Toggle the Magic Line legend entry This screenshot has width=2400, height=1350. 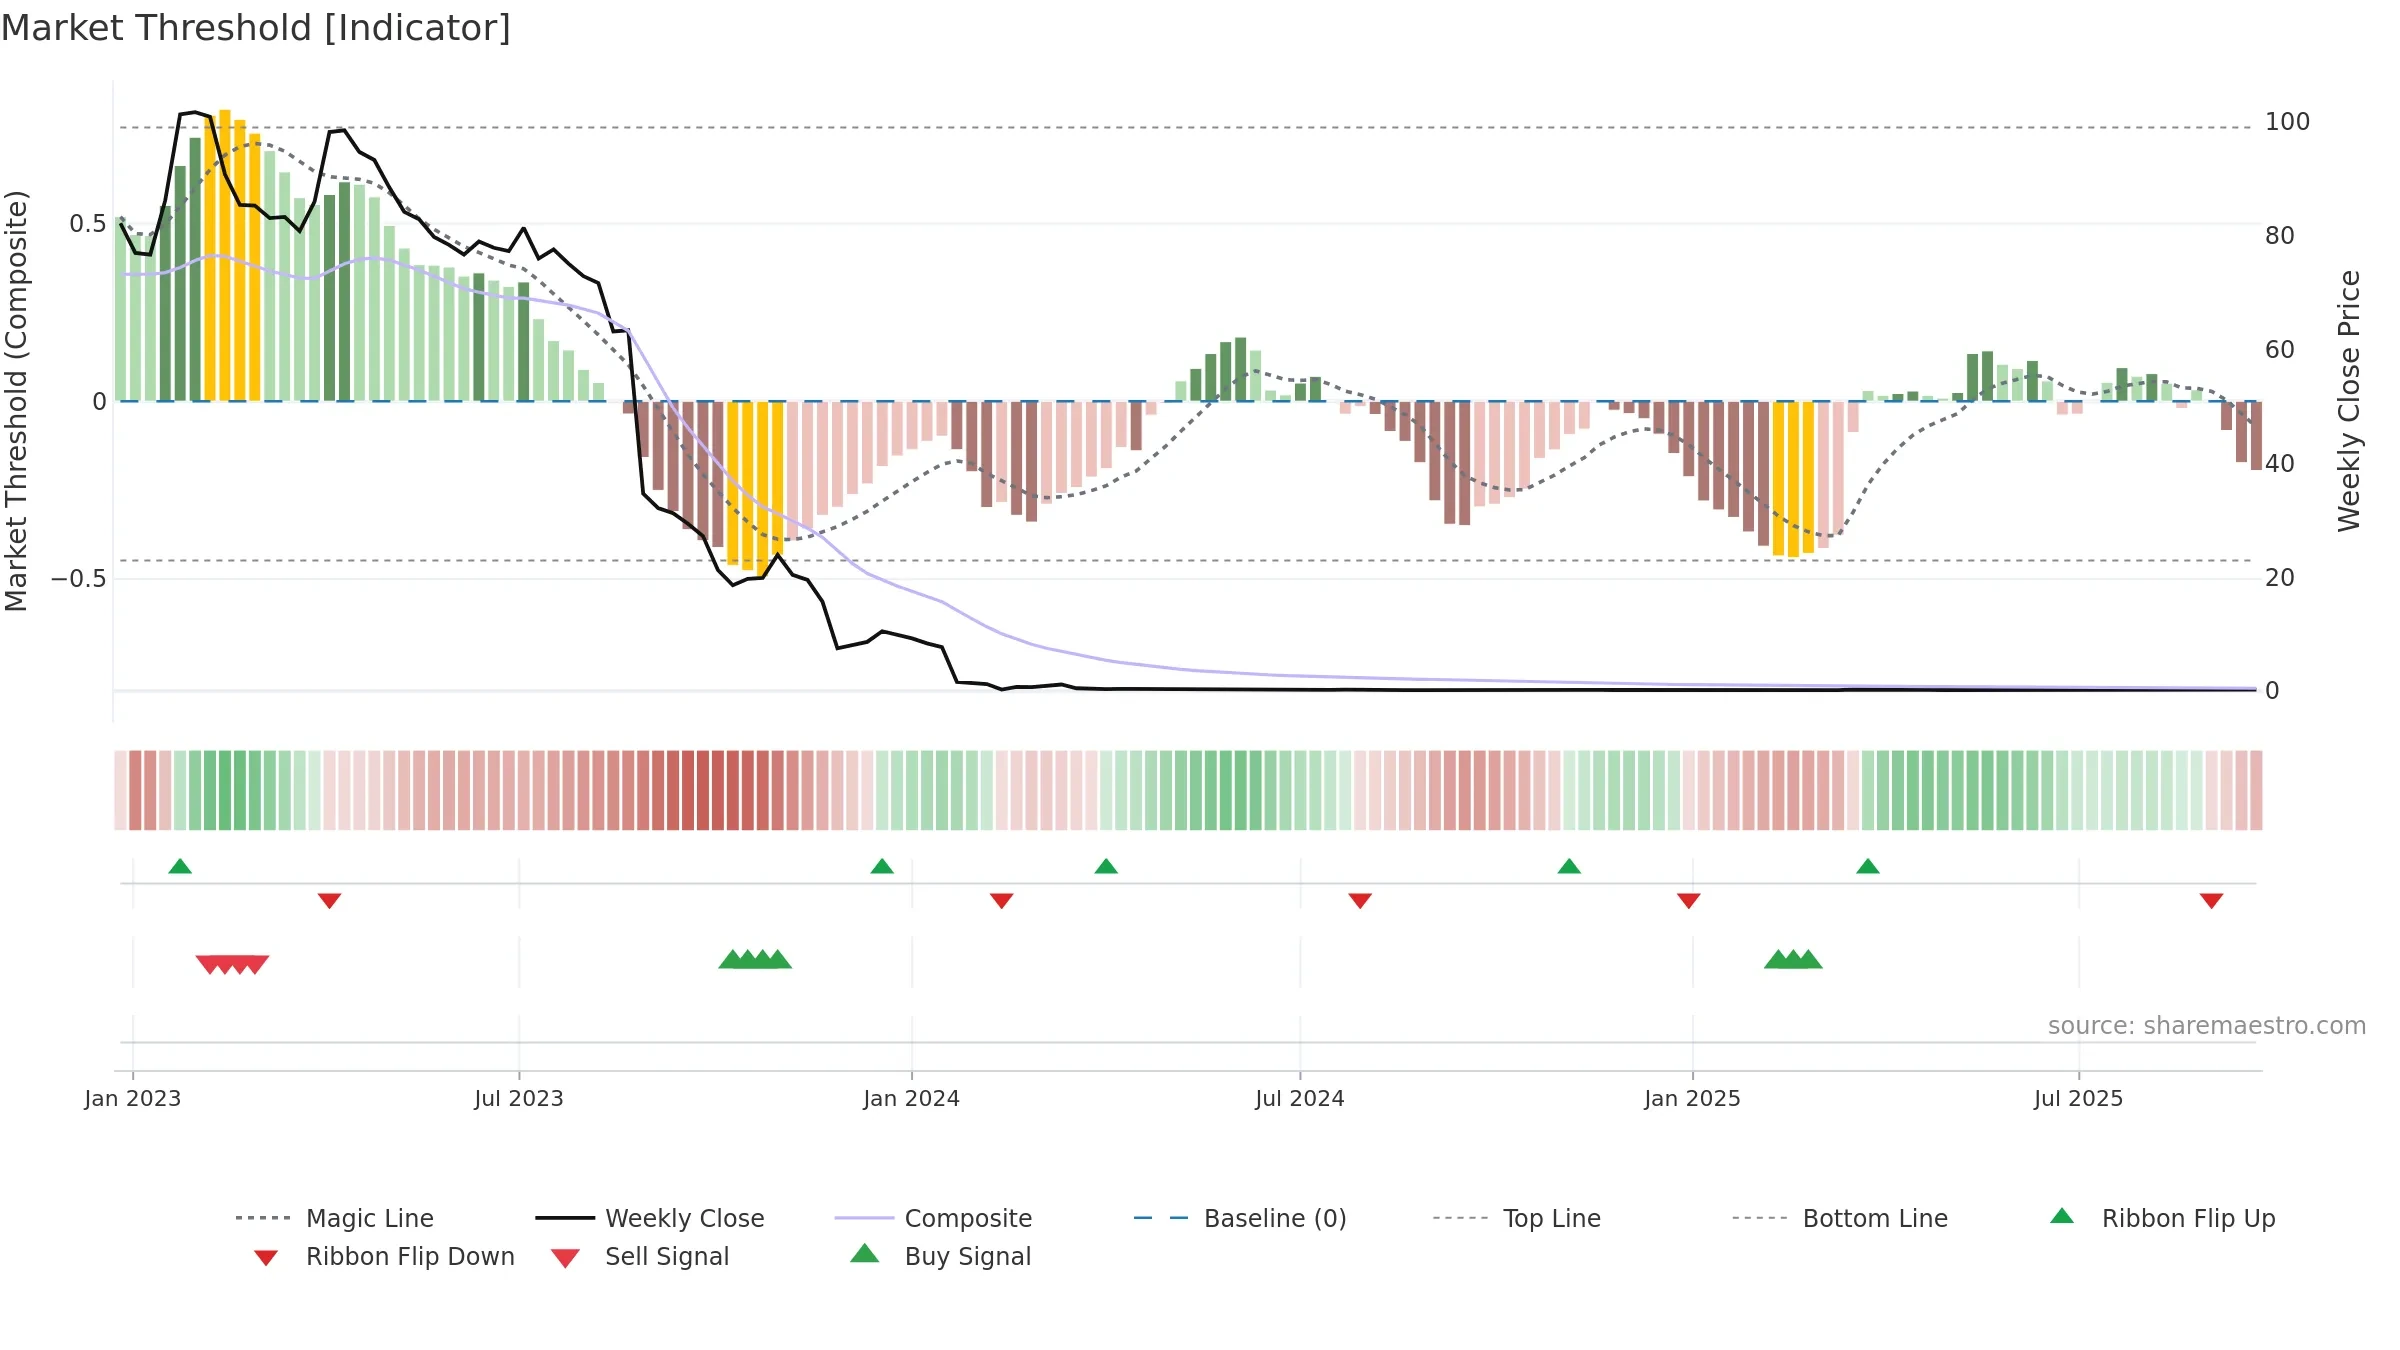(335, 1218)
